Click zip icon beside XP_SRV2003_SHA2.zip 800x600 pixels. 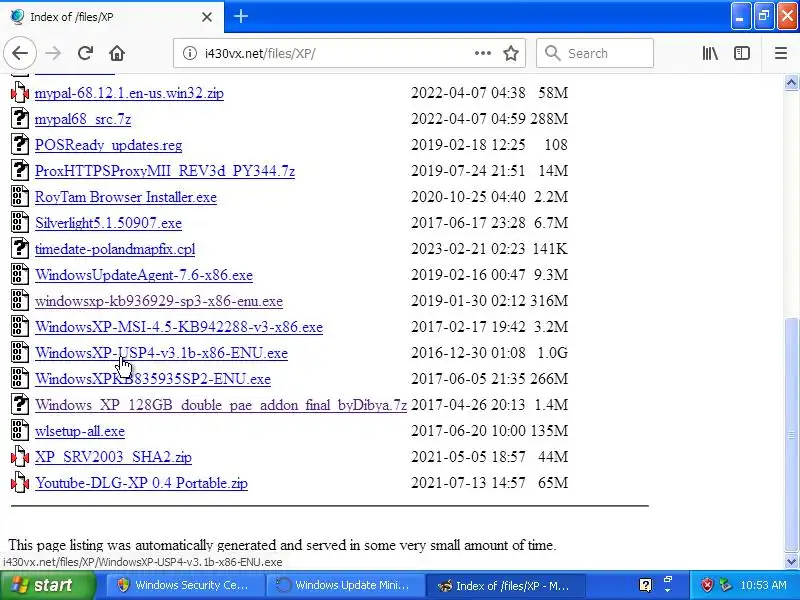coord(20,457)
